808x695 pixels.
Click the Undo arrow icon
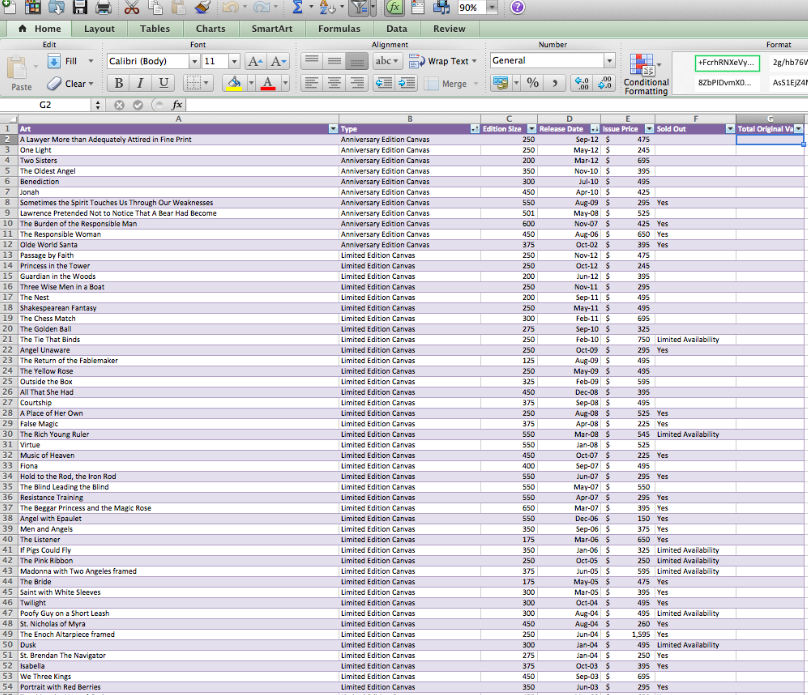pyautogui.click(x=231, y=7)
